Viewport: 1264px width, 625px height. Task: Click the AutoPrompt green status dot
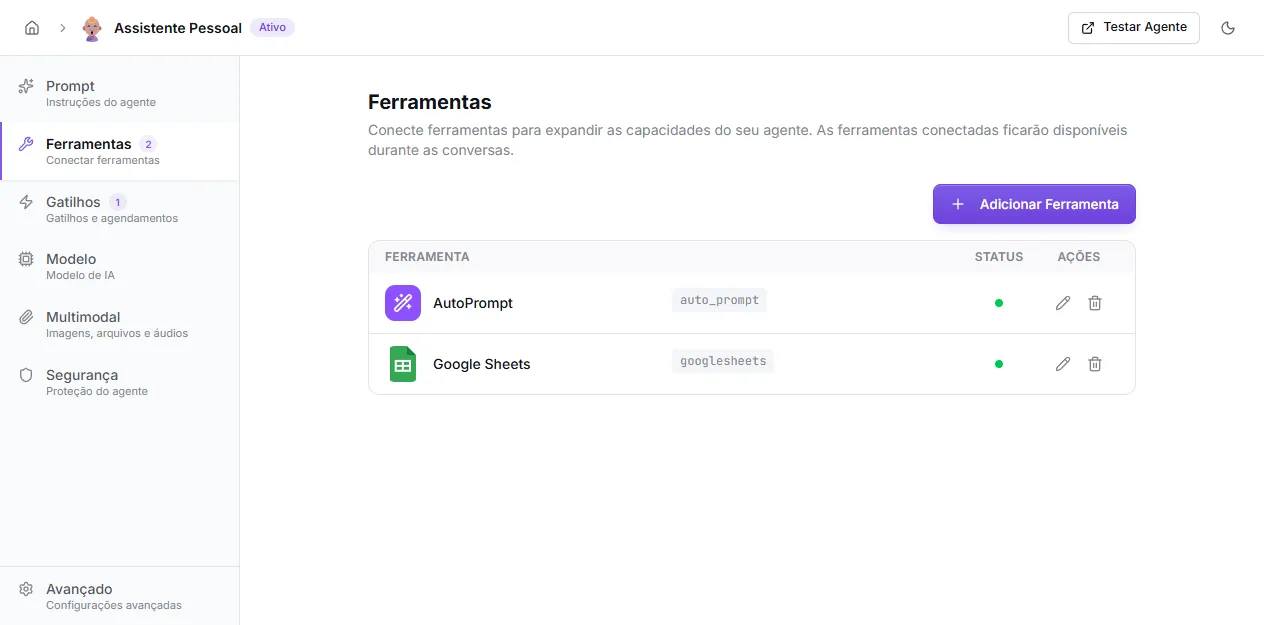[x=999, y=303]
